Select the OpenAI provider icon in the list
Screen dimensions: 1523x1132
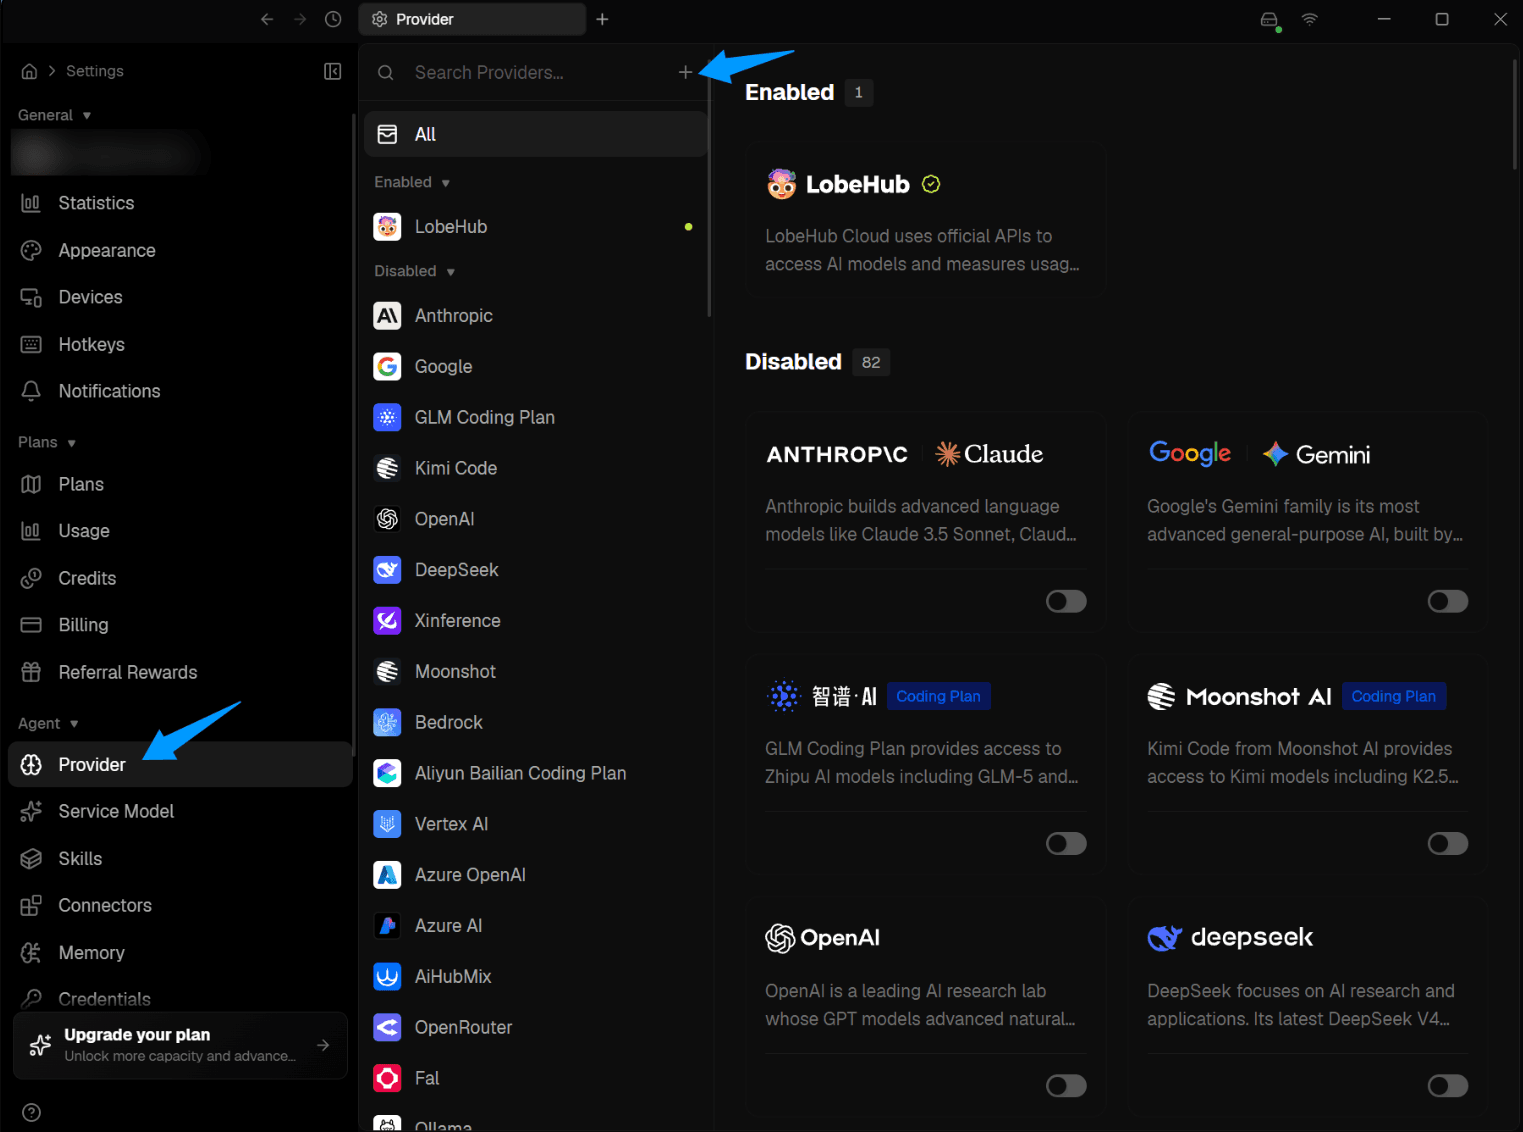[387, 519]
